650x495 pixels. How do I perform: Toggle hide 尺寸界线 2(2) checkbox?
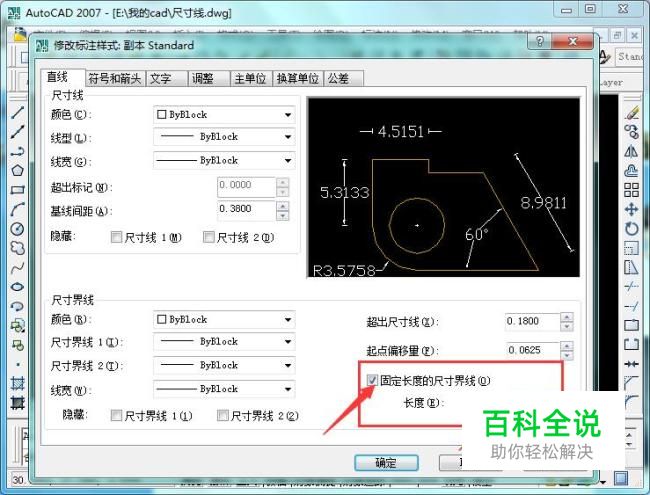click(223, 415)
